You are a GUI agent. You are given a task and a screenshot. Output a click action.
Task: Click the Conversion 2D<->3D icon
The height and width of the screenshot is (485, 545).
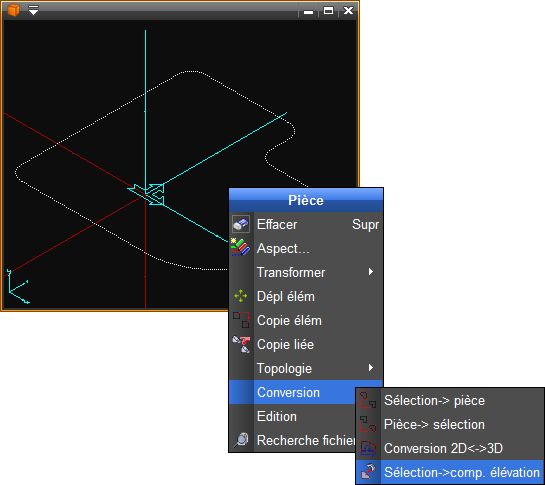pos(368,448)
